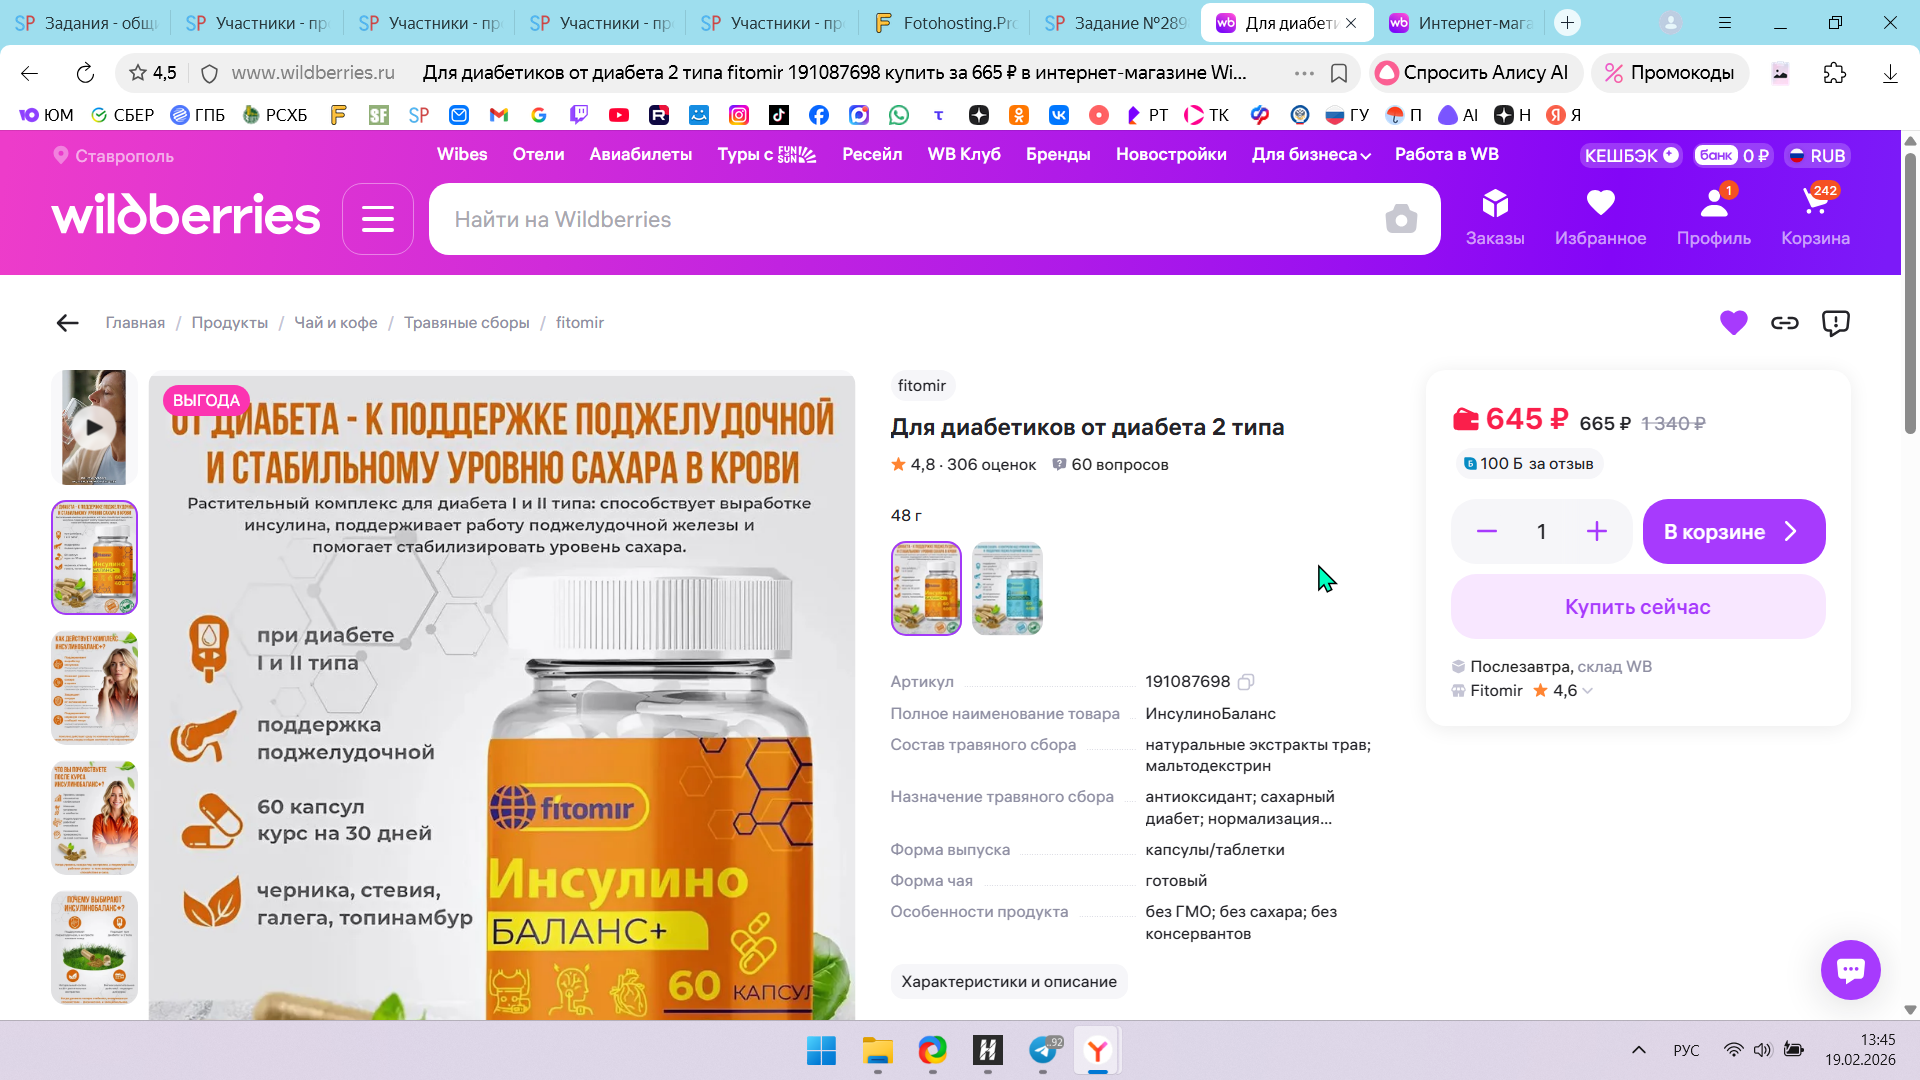Expand the Fitomir seller rating chevron
This screenshot has width=1920, height=1080.
1588,691
